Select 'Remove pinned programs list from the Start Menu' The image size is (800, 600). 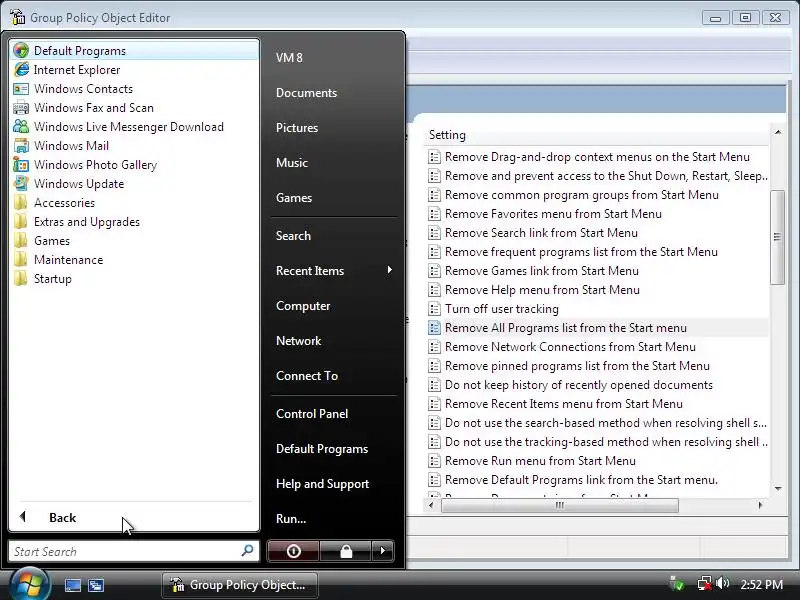click(577, 366)
